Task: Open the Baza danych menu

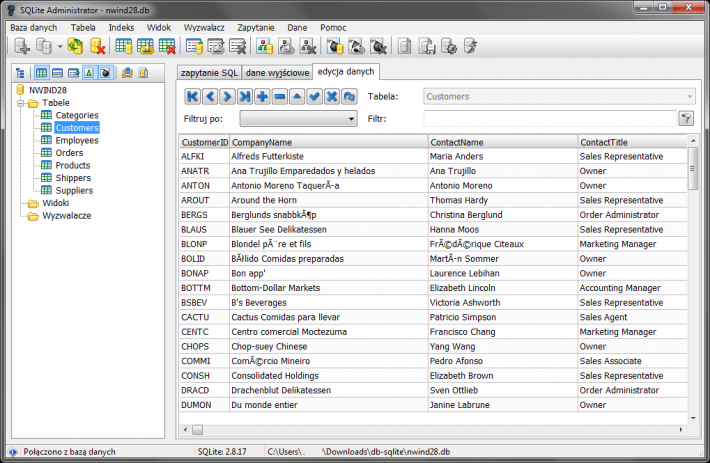Action: coord(34,28)
